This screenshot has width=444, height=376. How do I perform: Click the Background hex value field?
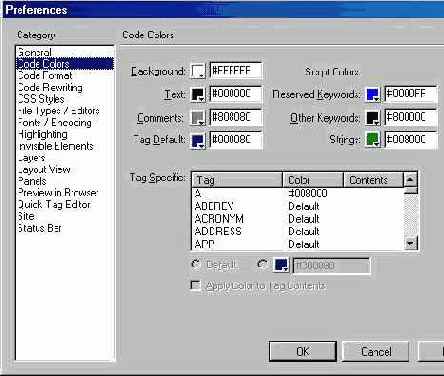[236, 71]
